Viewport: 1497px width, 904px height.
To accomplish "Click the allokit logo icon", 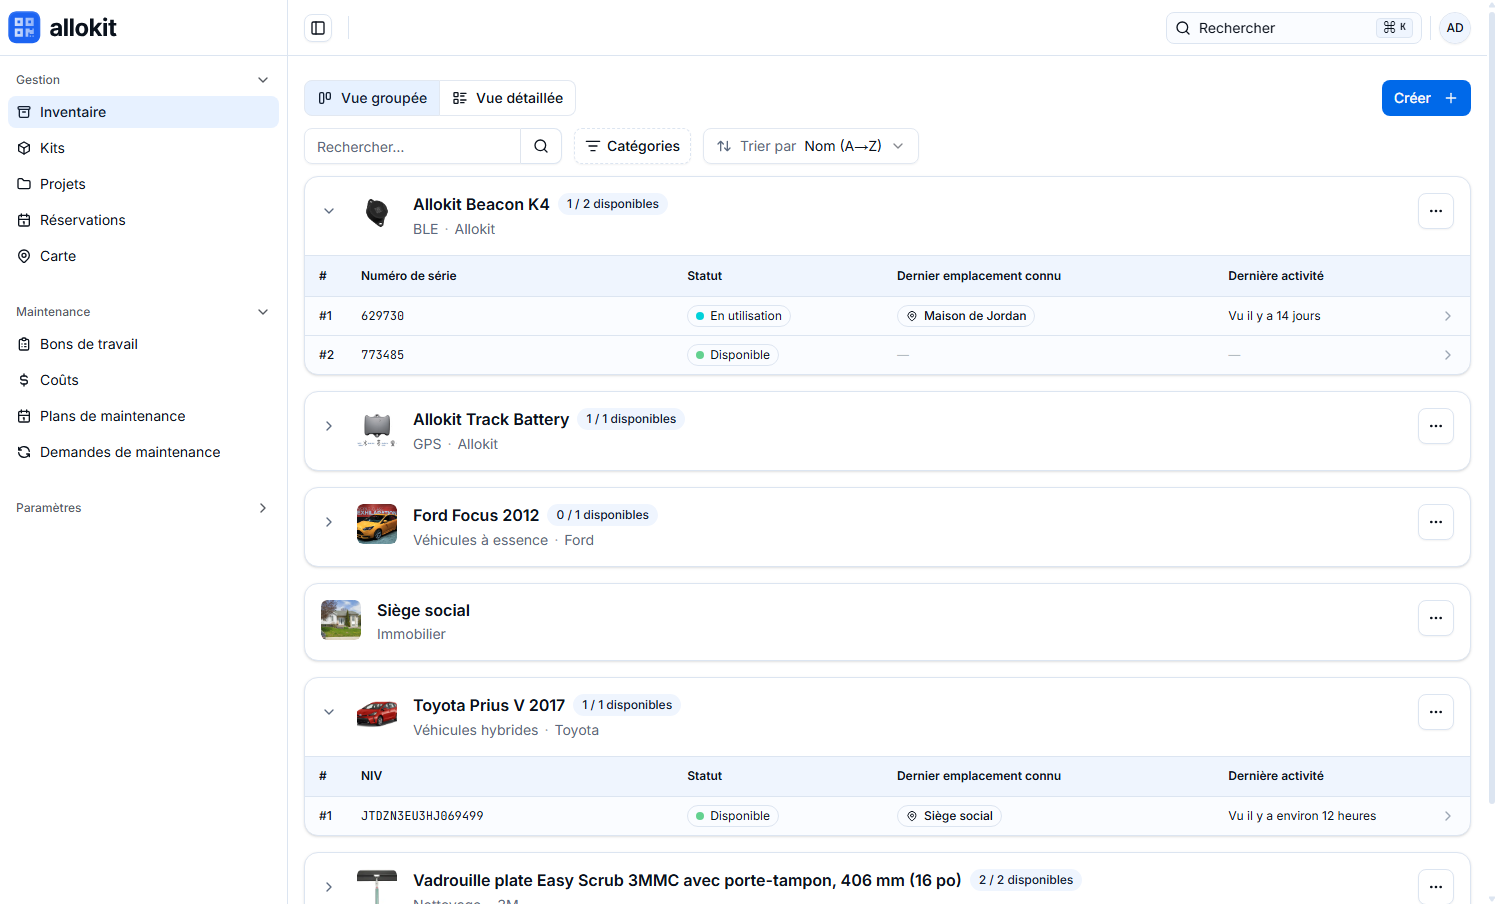I will [24, 27].
